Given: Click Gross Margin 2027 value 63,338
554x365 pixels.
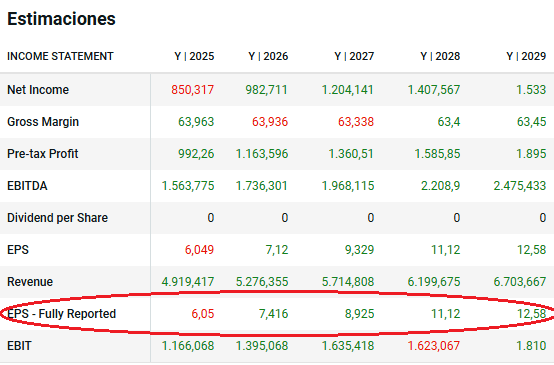Looking at the screenshot, I should [356, 122].
